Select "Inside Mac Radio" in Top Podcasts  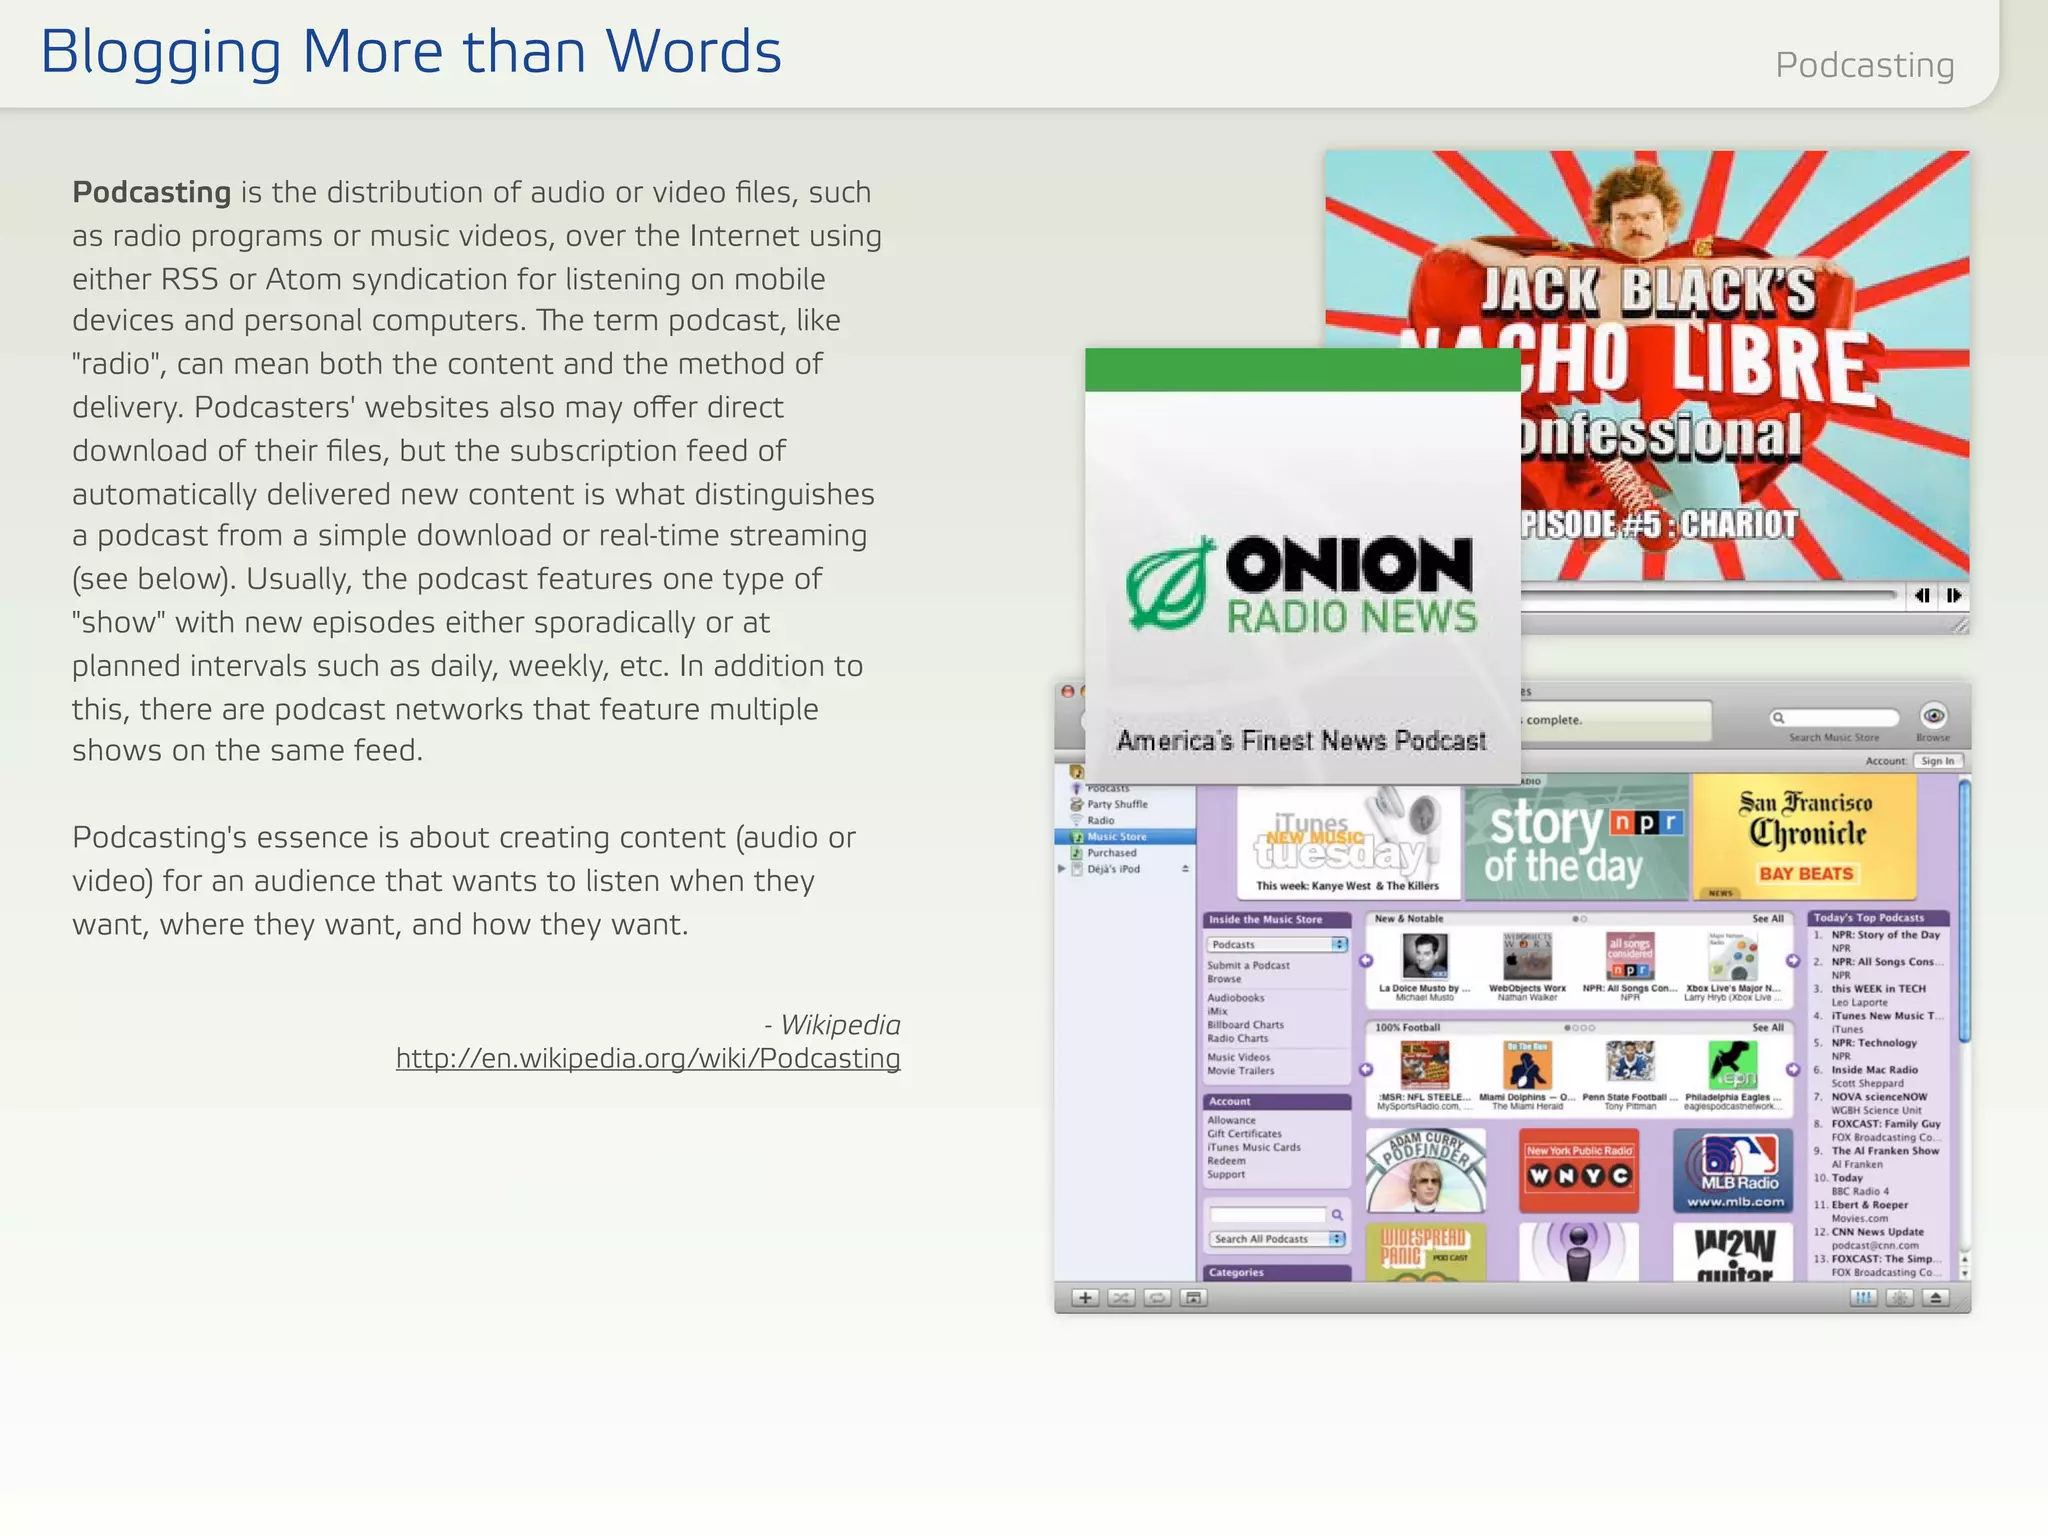click(1874, 1070)
